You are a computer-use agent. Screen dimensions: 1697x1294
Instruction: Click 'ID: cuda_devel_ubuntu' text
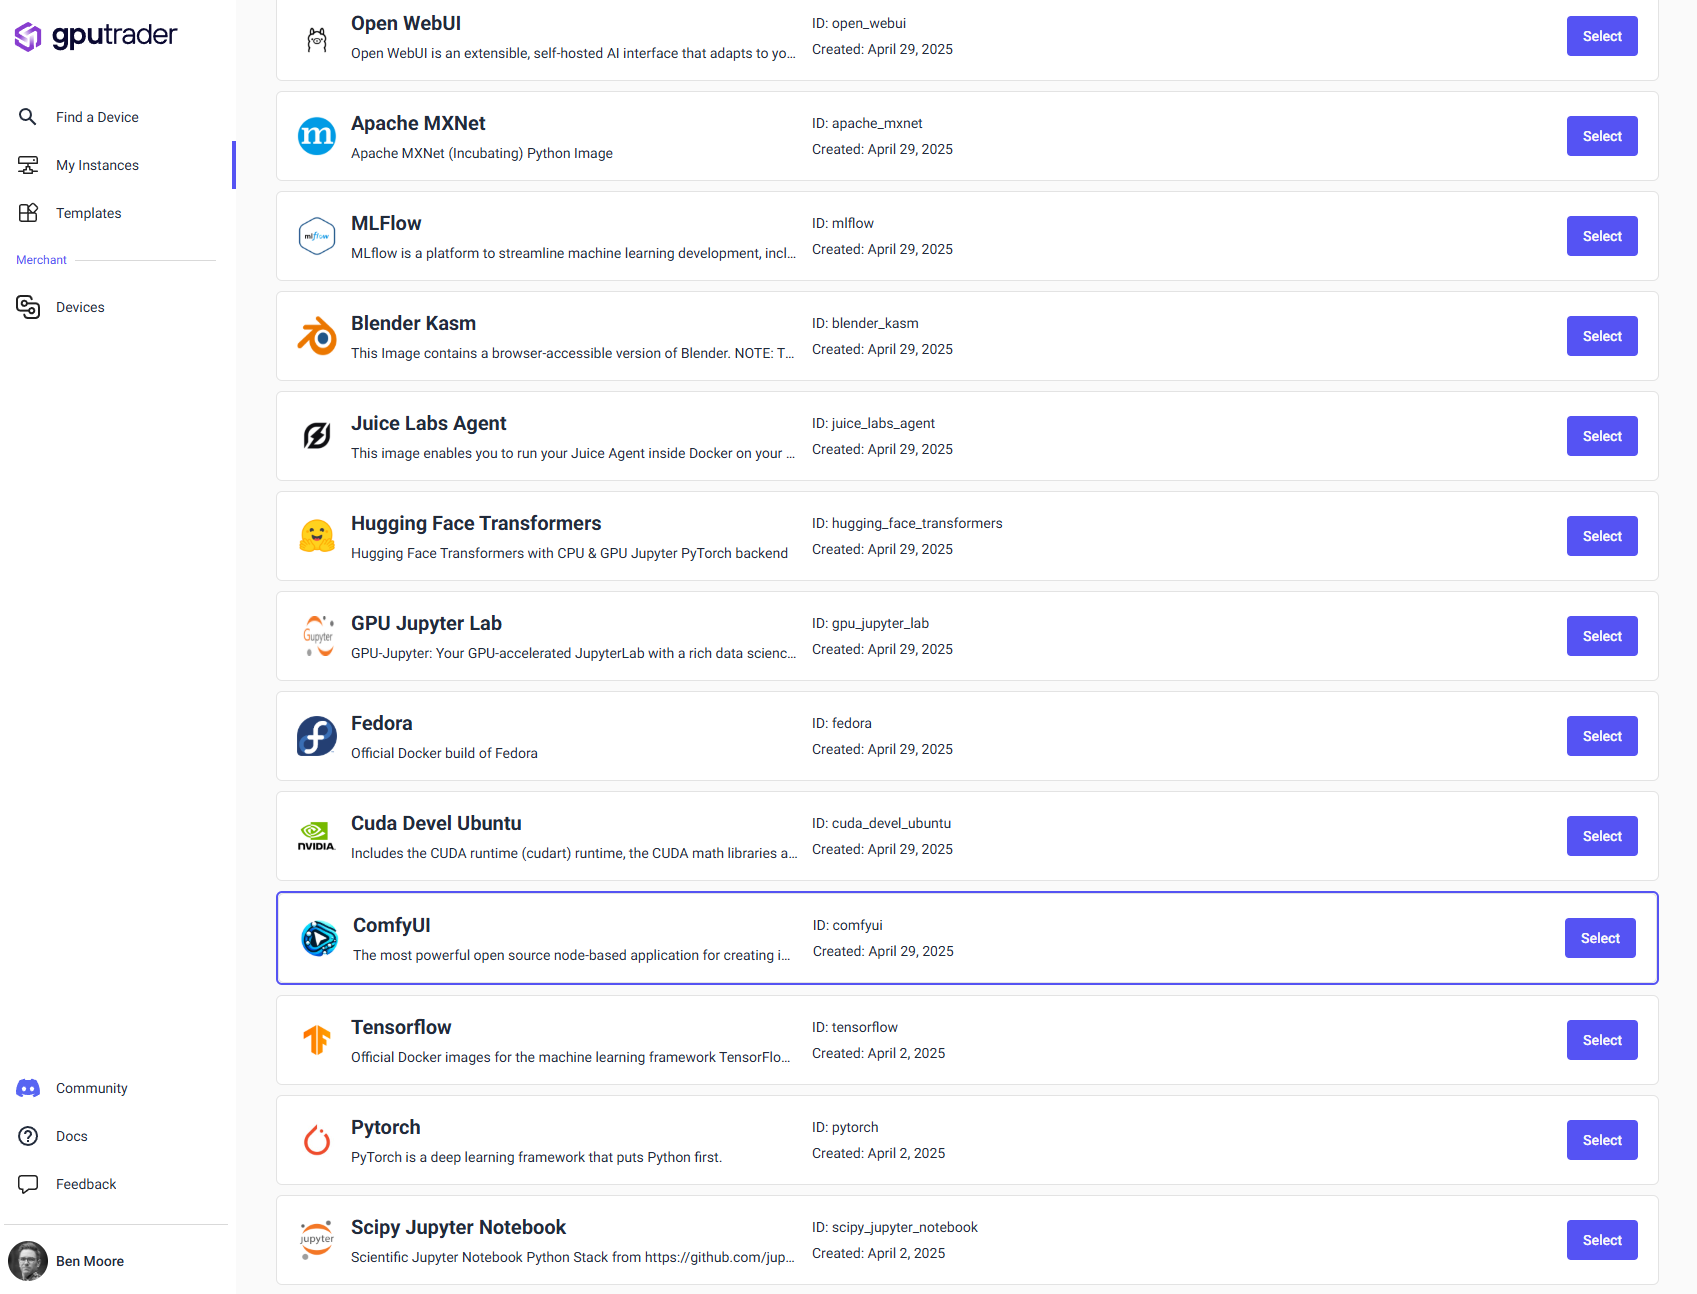click(x=881, y=823)
